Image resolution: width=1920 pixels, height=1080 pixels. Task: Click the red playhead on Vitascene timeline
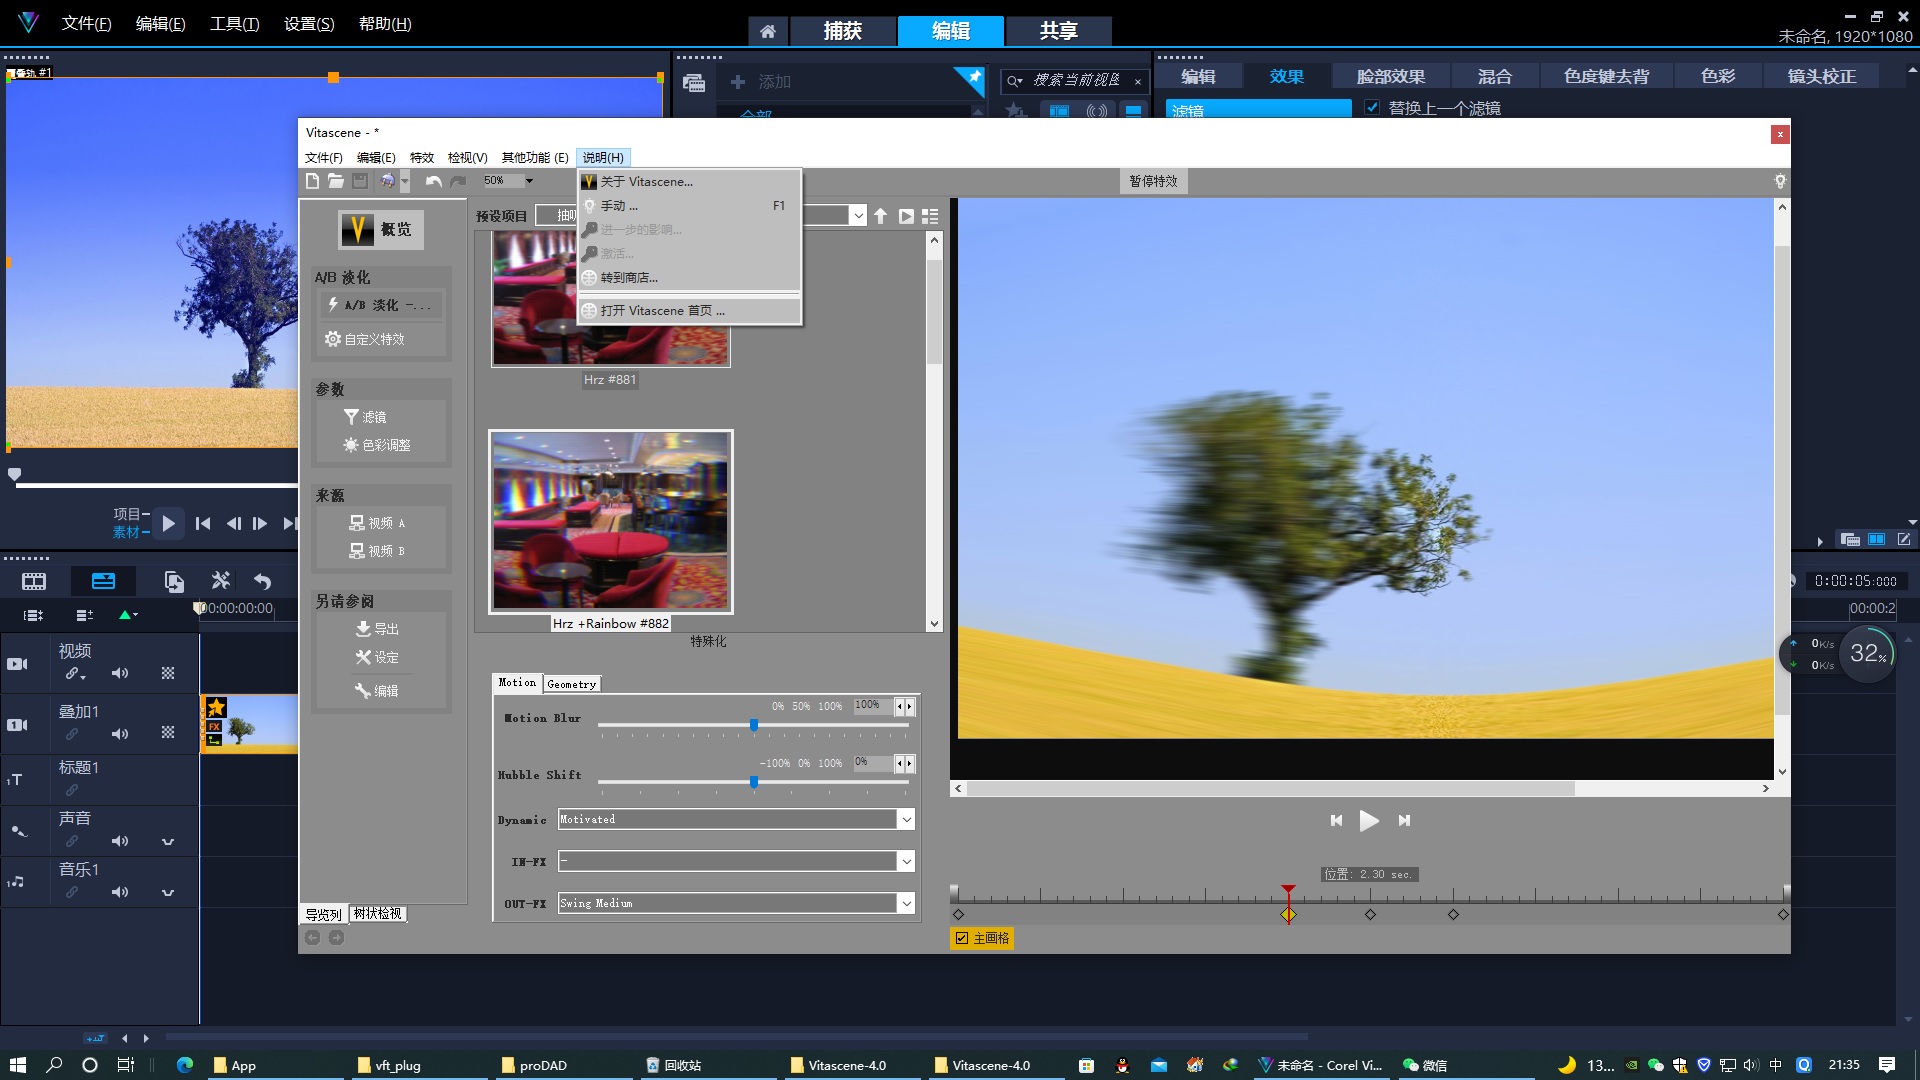click(x=1288, y=890)
